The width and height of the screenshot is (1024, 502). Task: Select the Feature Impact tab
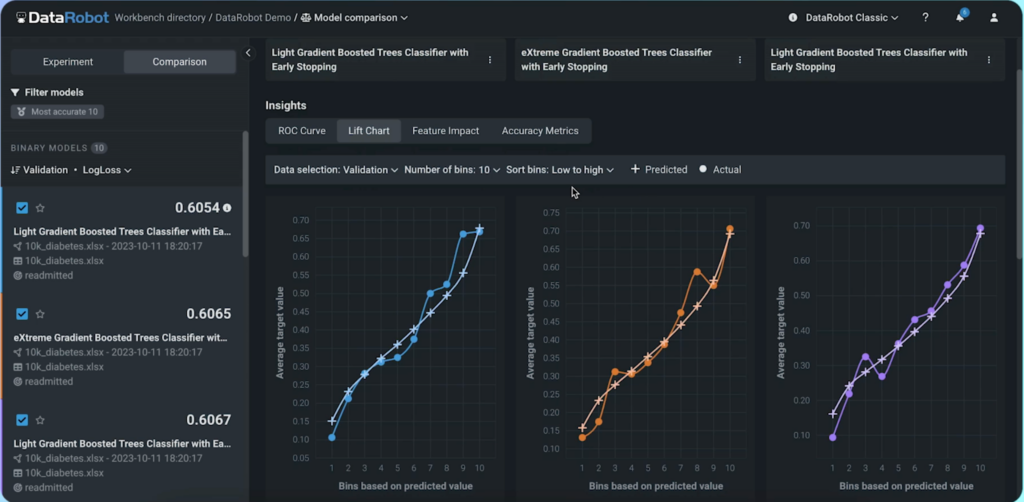point(445,131)
